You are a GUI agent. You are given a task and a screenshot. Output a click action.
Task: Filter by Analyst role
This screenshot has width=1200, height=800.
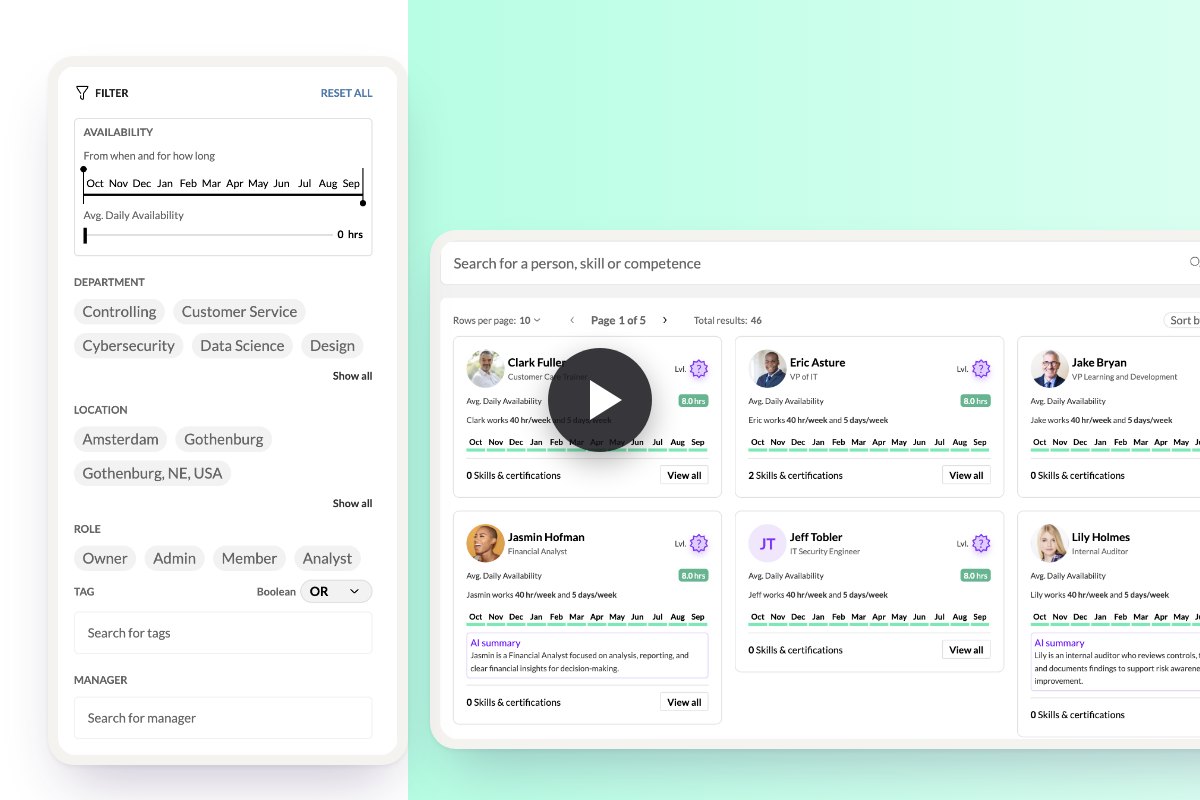(327, 558)
